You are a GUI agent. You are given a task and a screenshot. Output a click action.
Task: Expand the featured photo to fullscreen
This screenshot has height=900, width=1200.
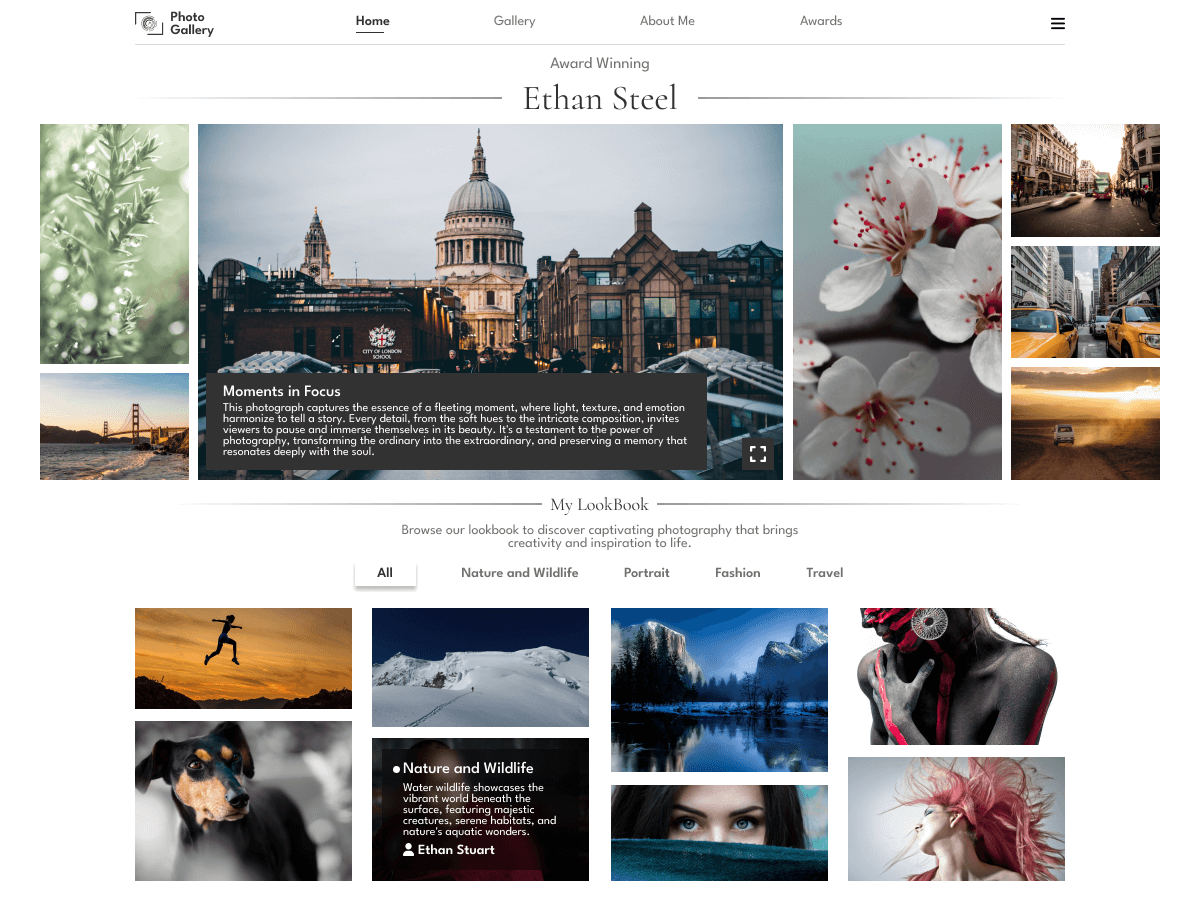[x=757, y=455]
